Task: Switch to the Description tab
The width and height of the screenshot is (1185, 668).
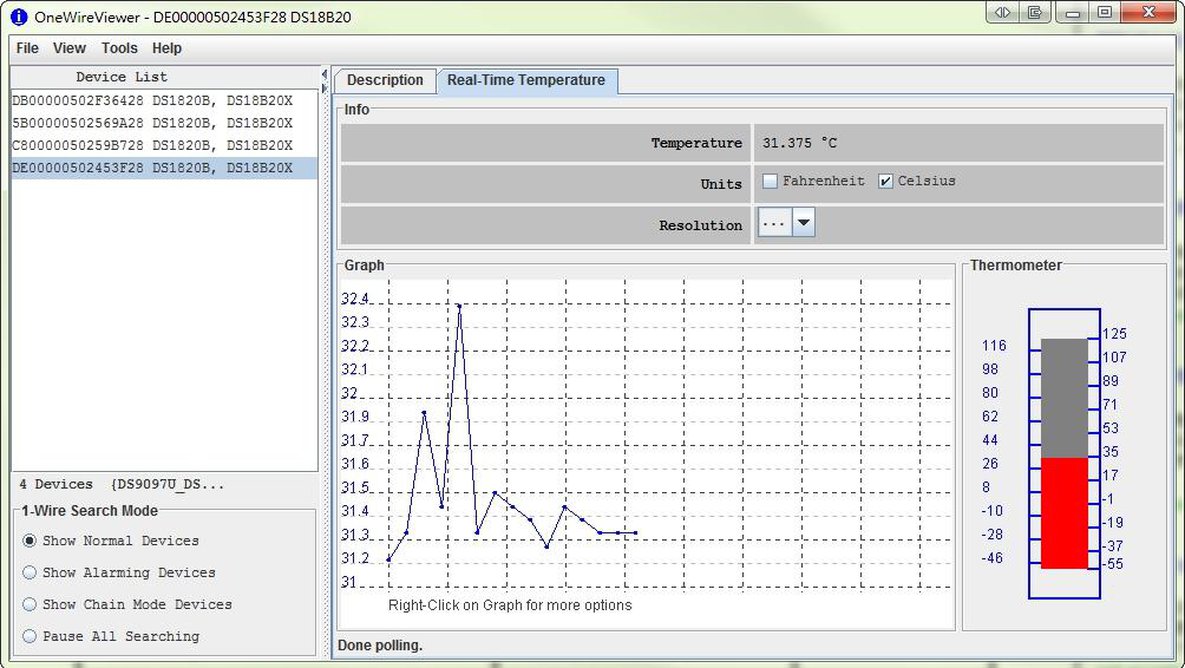Action: [x=385, y=81]
